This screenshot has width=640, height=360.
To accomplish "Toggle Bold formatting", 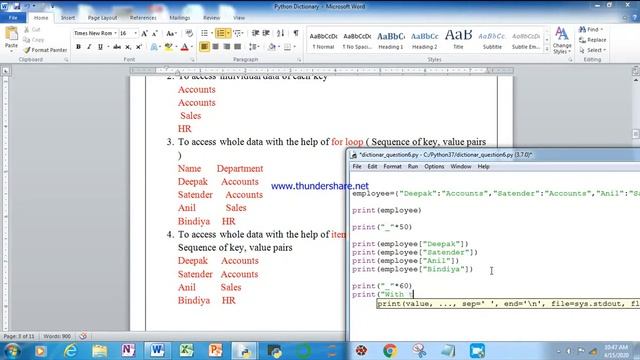I will click(78, 47).
